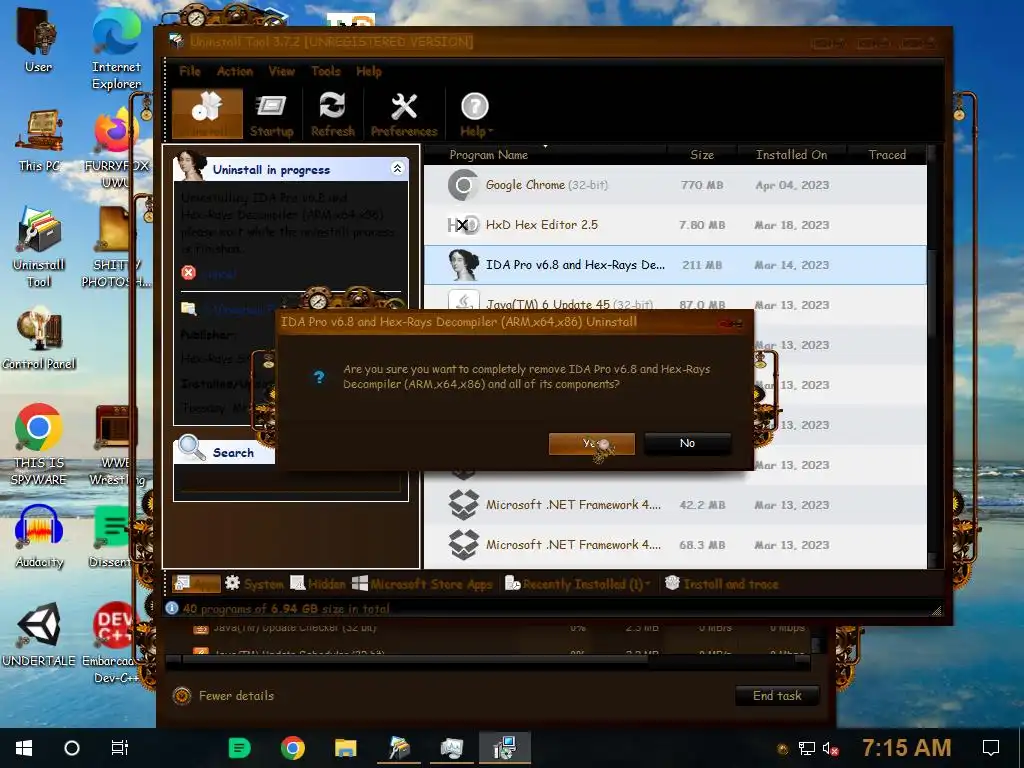Open the Uninstall Tool desktop shortcut
Viewport: 1024px width, 768px height.
(39, 247)
